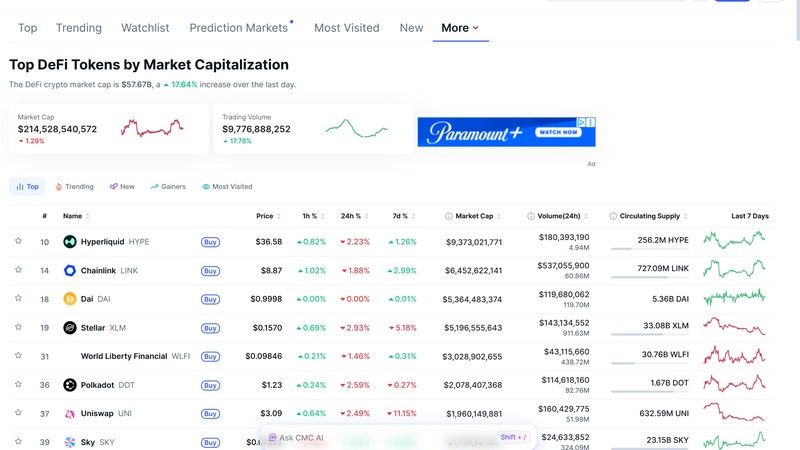Select the Sky coin logo

tap(70, 442)
